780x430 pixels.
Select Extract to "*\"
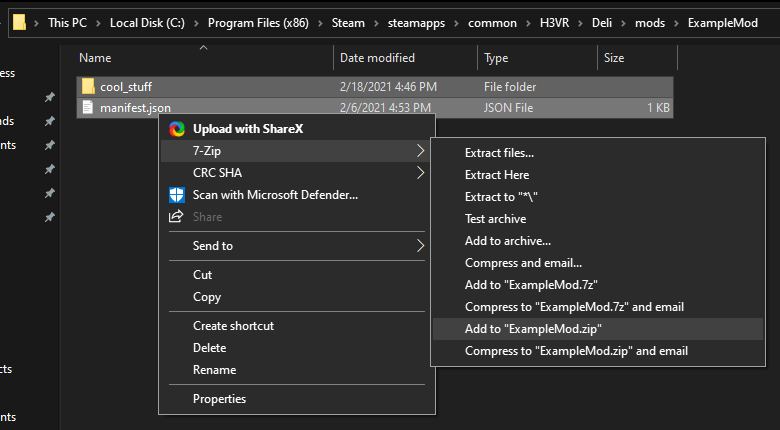[x=598, y=197]
